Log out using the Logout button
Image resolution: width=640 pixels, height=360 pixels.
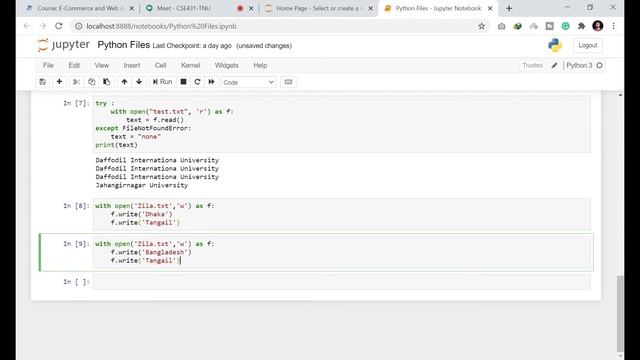click(588, 45)
